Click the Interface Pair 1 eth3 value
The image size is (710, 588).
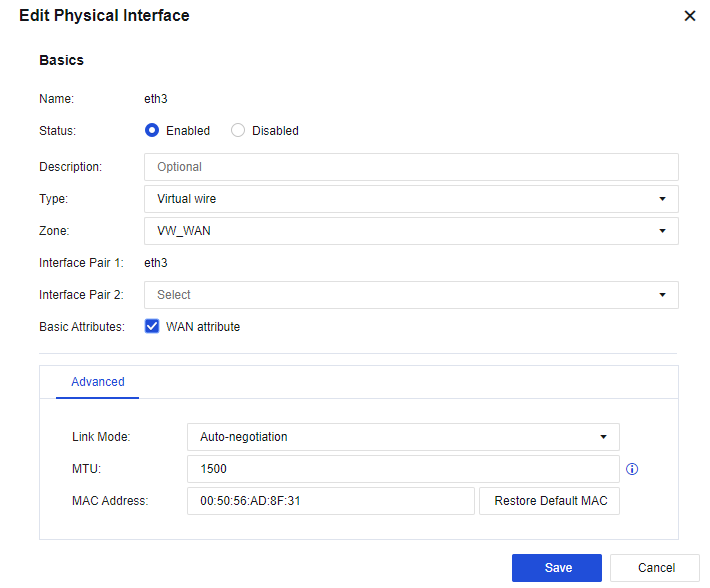tap(156, 263)
